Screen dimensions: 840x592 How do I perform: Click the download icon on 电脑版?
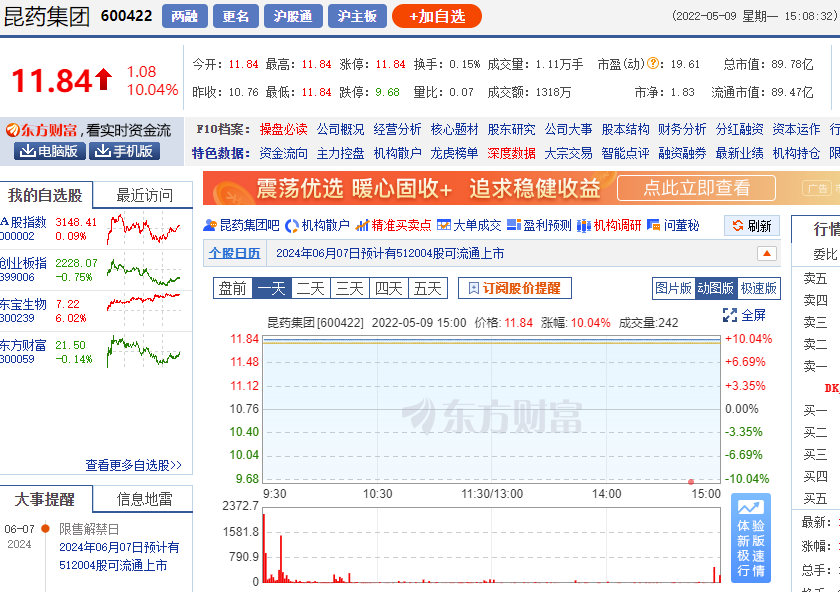[x=27, y=152]
